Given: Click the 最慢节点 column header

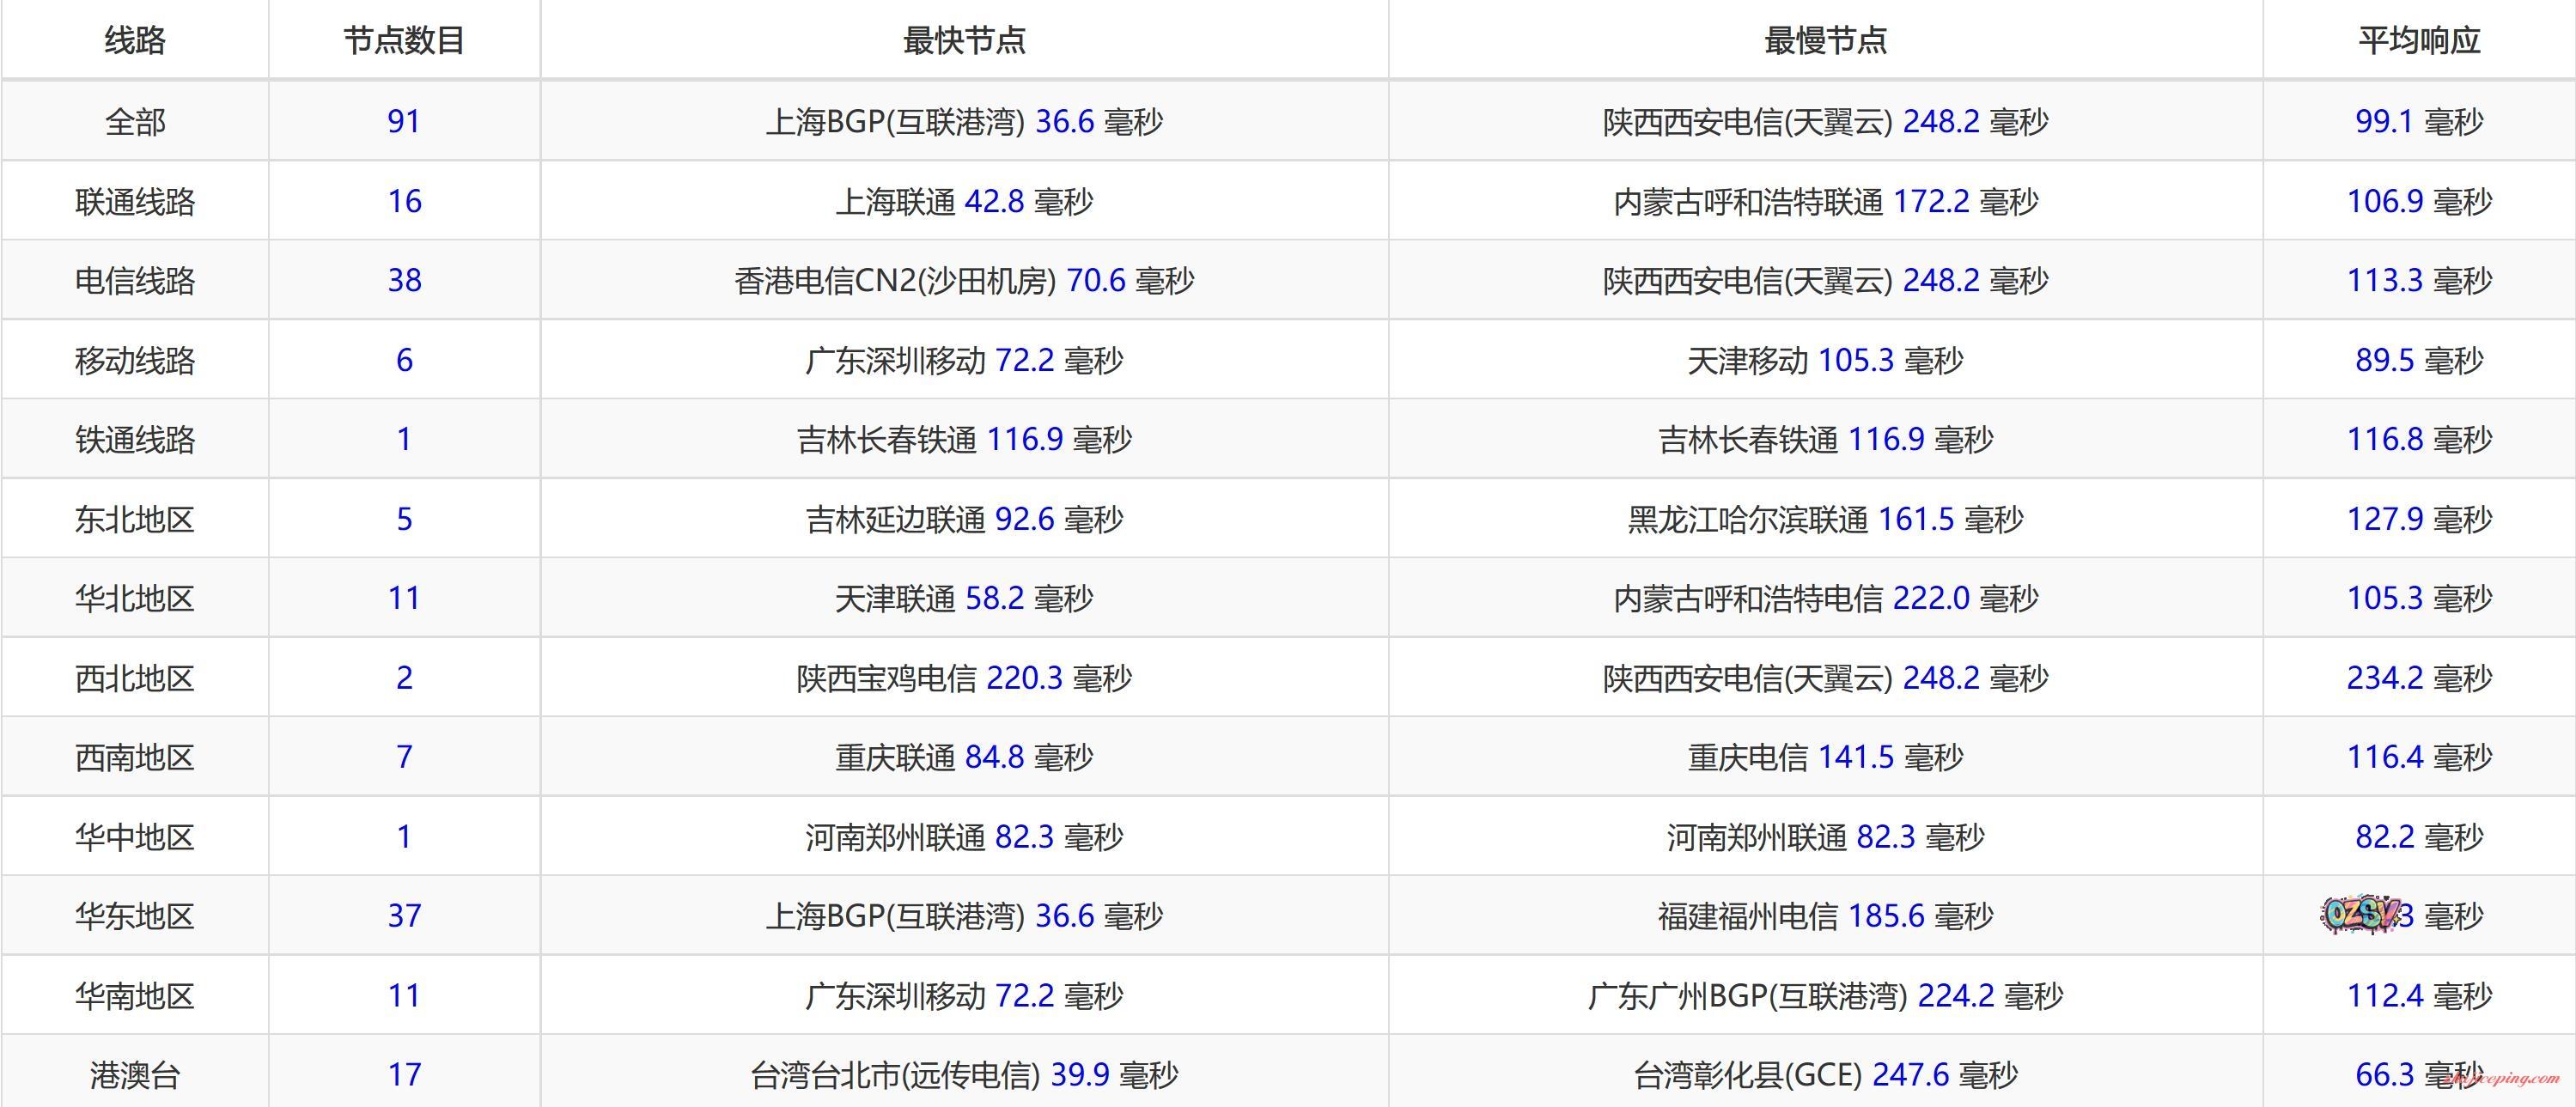Looking at the screenshot, I should (1825, 41).
